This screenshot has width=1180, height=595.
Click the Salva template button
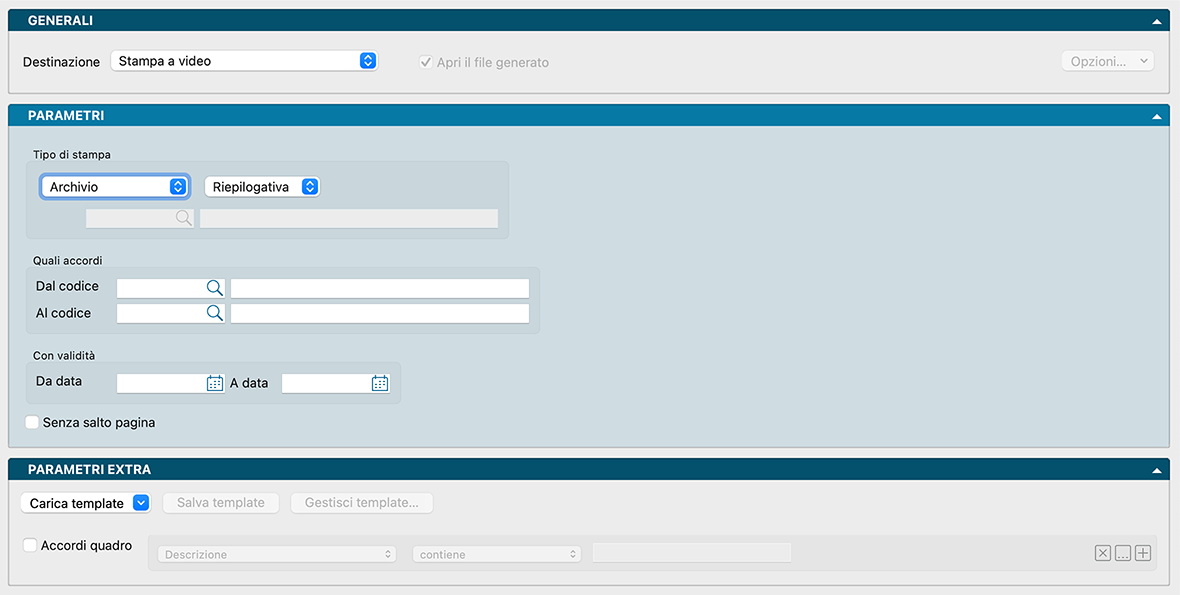tap(221, 503)
